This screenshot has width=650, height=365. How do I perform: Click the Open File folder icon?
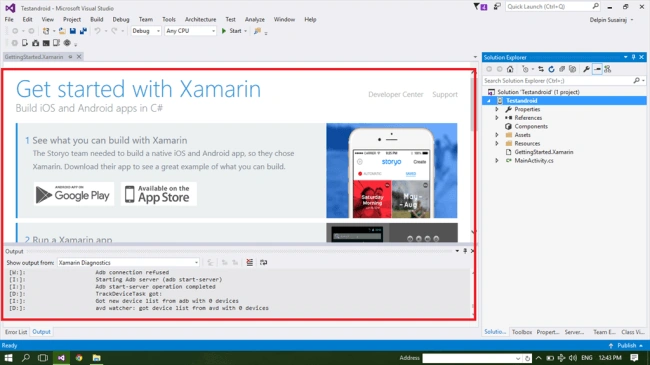click(x=62, y=31)
